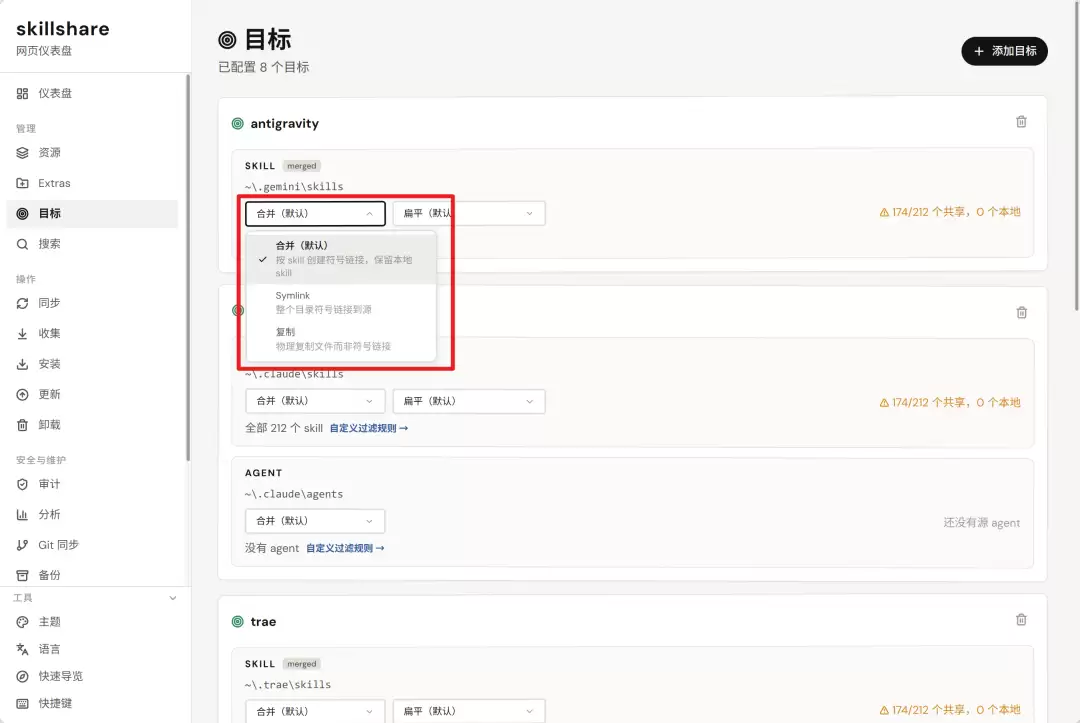The width and height of the screenshot is (1080, 723).
Task: Choose the 复制 copy mode option
Action: pyautogui.click(x=341, y=339)
